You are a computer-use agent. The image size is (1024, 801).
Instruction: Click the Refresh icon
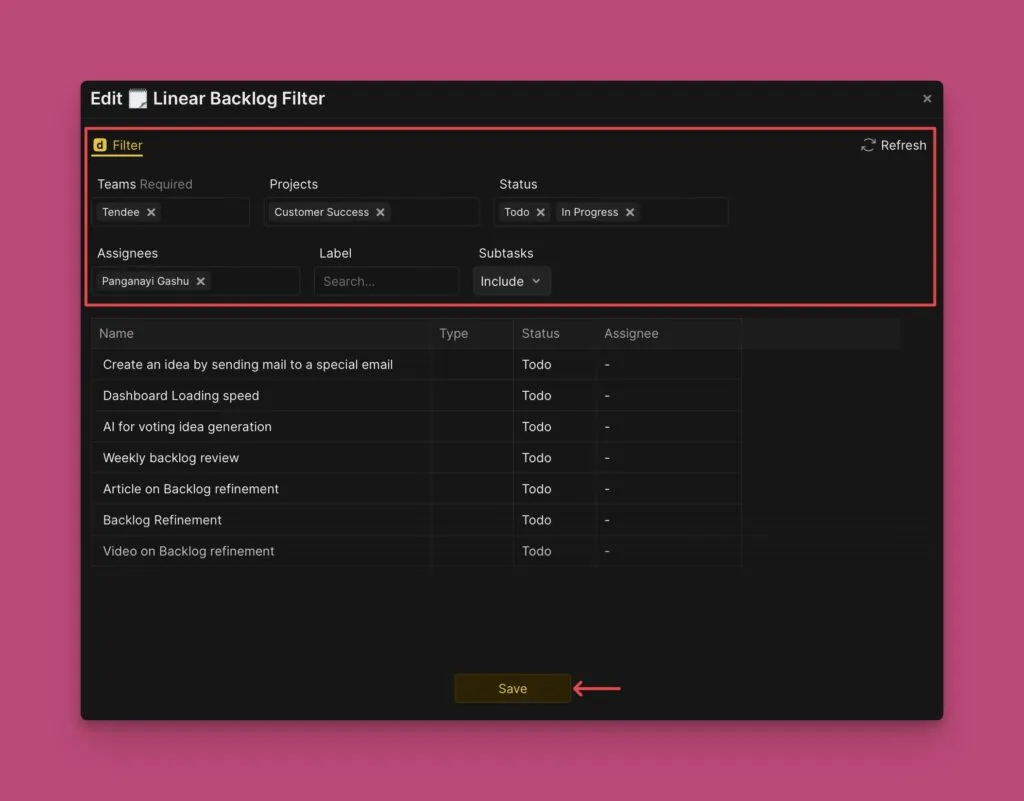coord(868,145)
